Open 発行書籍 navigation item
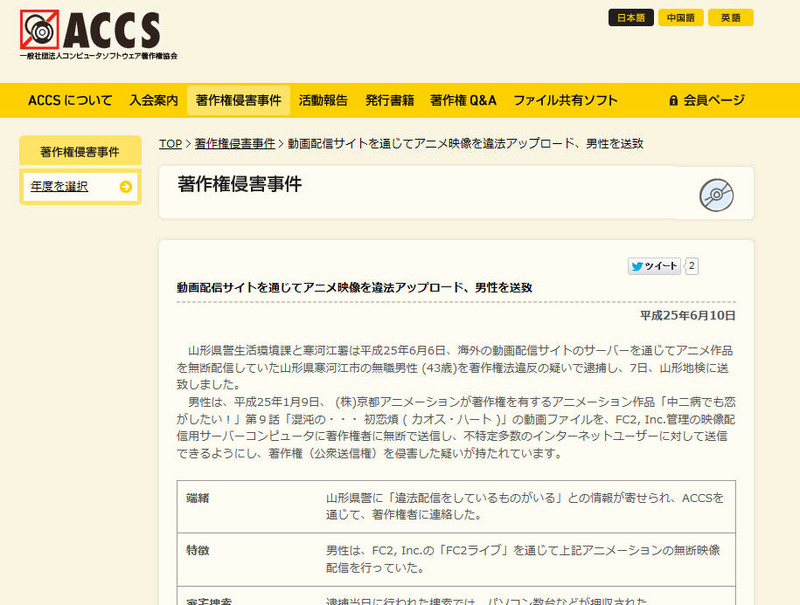The width and height of the screenshot is (800, 605). tap(389, 100)
